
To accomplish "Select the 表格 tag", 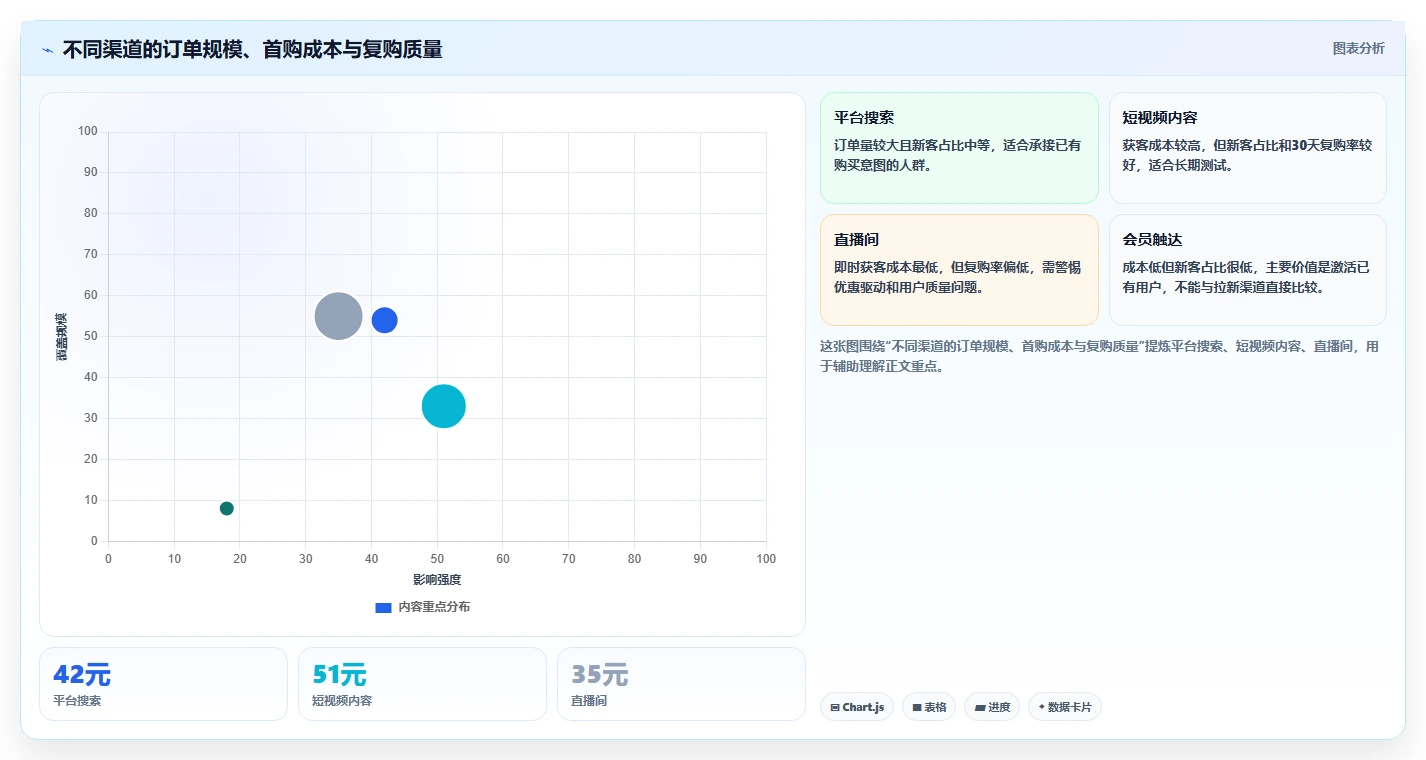I will click(929, 707).
